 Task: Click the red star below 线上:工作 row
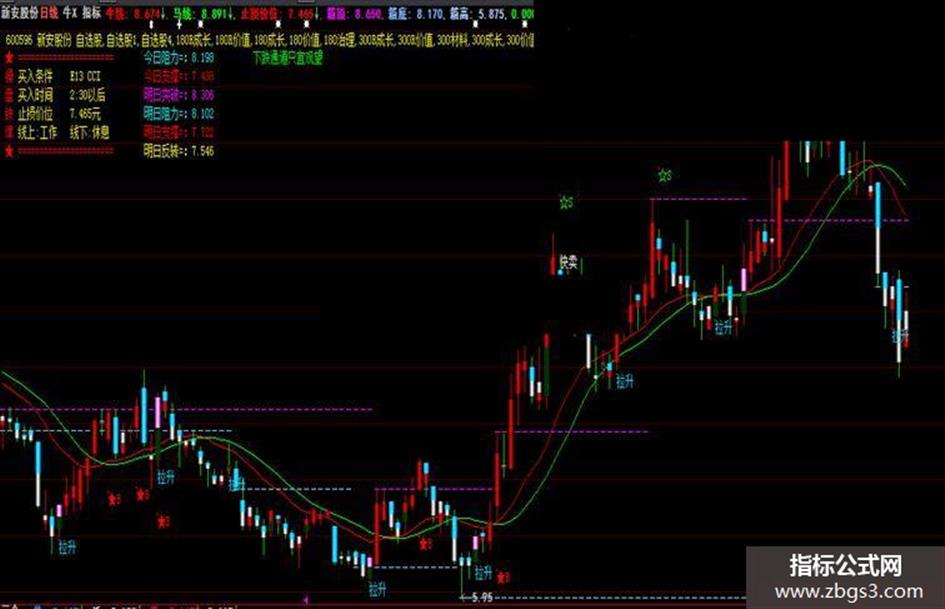coord(9,151)
